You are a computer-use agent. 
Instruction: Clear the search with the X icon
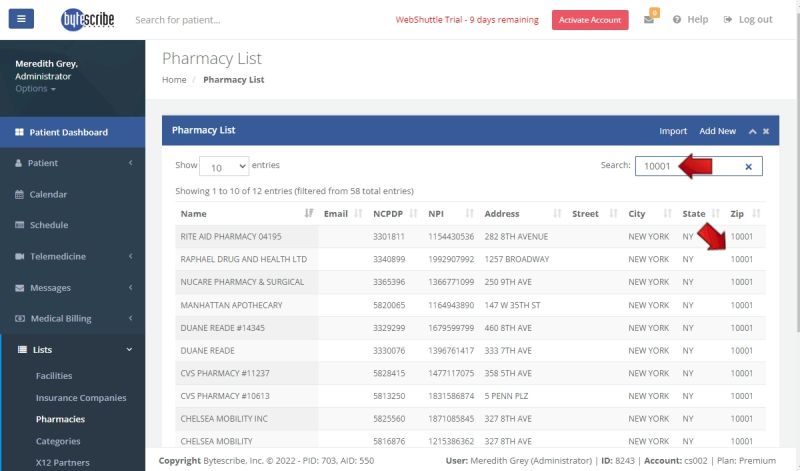748,167
